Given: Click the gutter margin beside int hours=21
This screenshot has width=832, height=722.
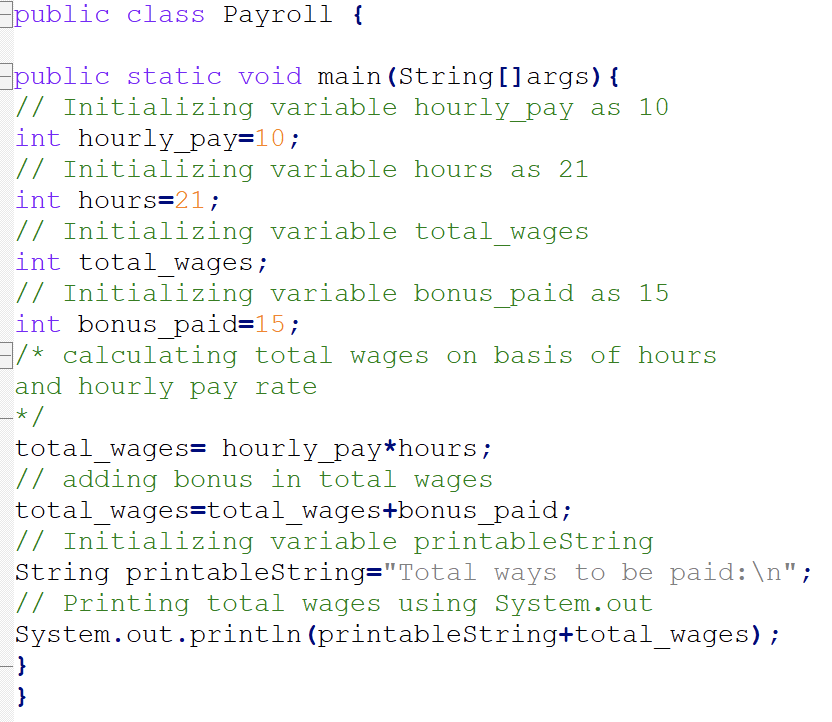Looking at the screenshot, I should click(5, 200).
